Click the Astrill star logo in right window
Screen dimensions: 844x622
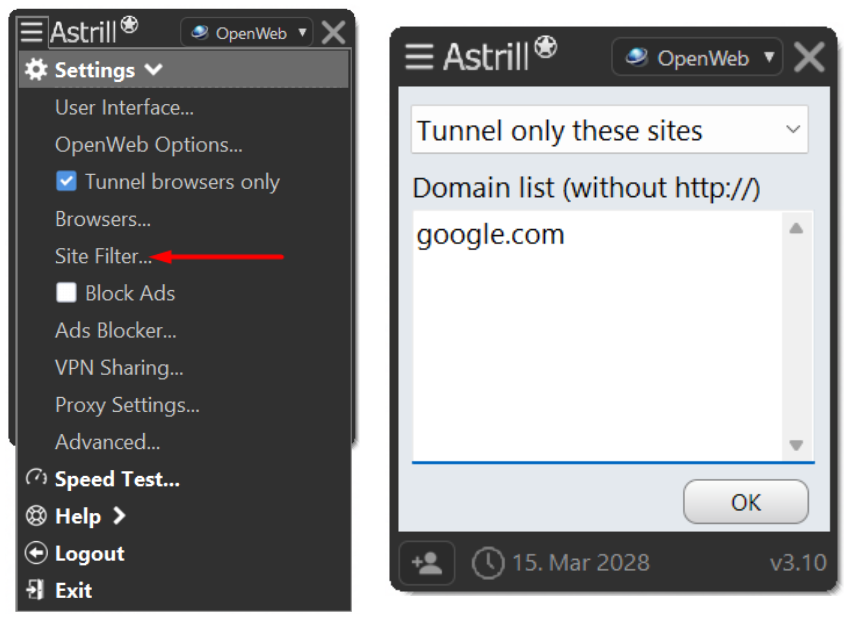(x=546, y=46)
